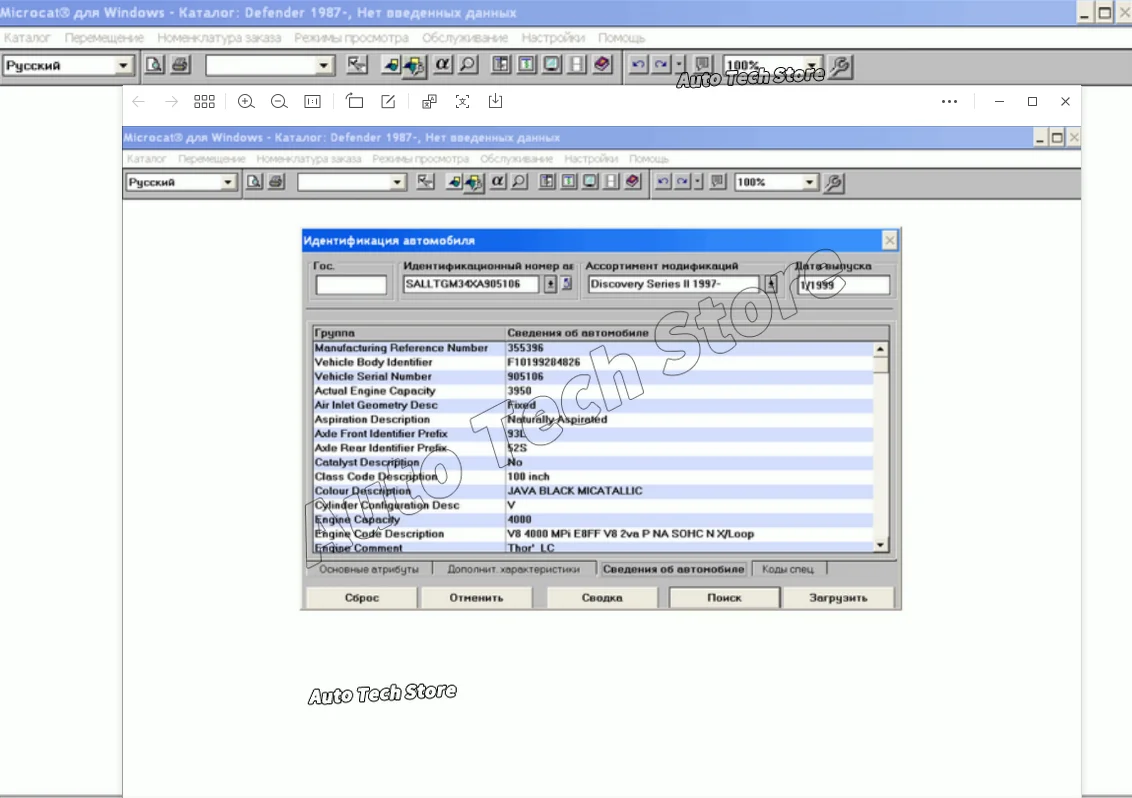Select Manufacturing Reference Number row
1132x798 pixels.
[x=593, y=348]
